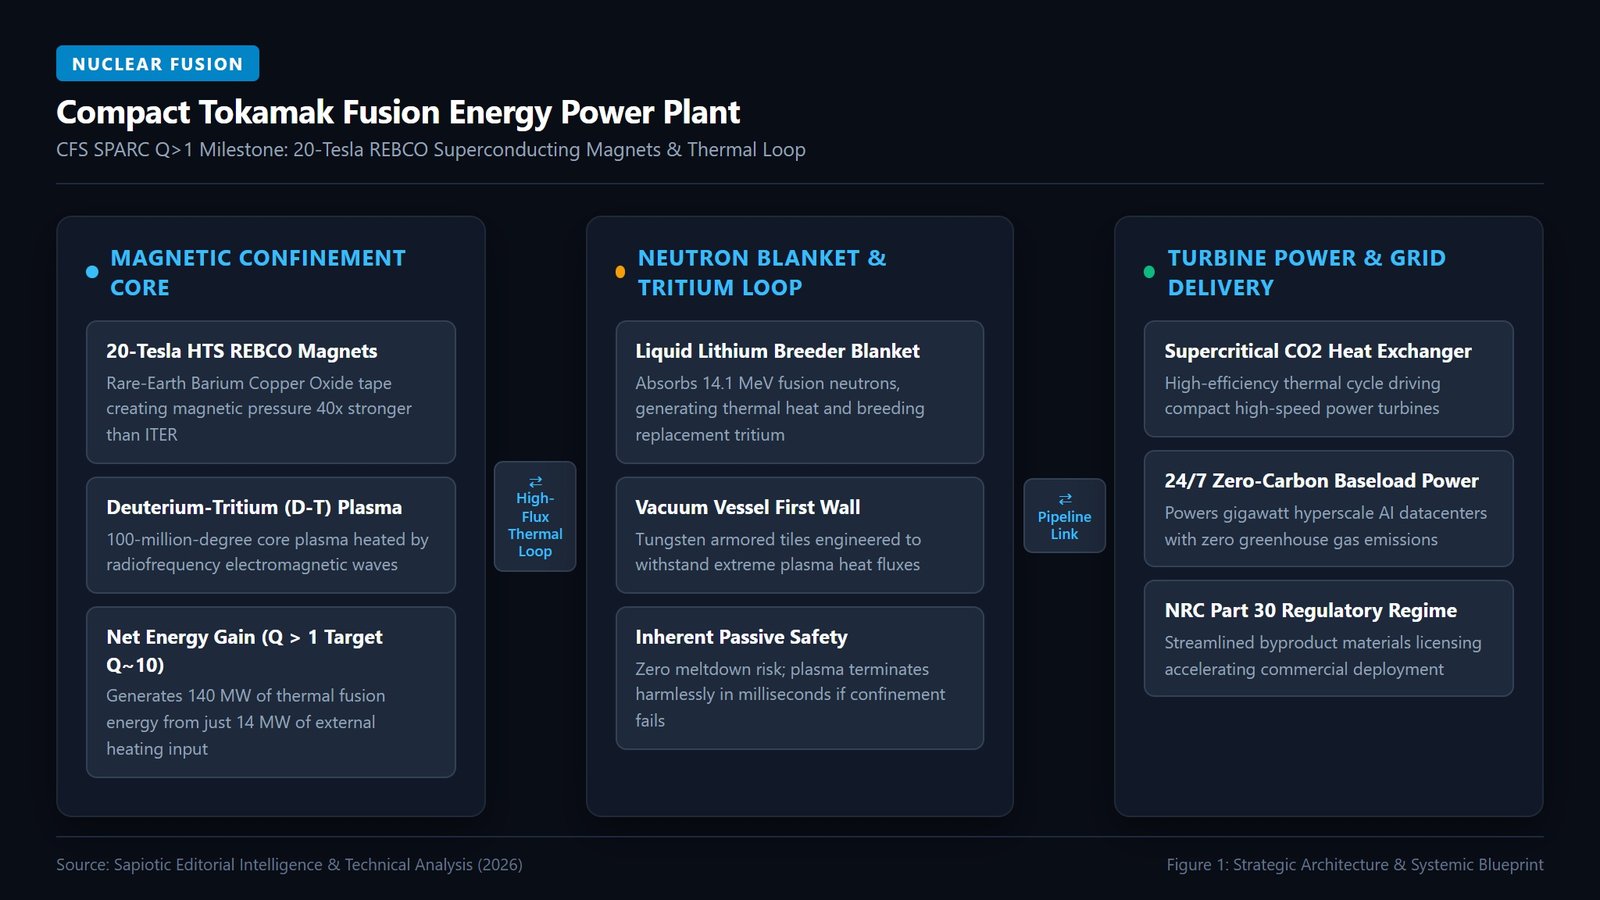Image resolution: width=1600 pixels, height=900 pixels.
Task: Select the "High-Flux Thermal Loop" connector label
Action: [x=535, y=525]
